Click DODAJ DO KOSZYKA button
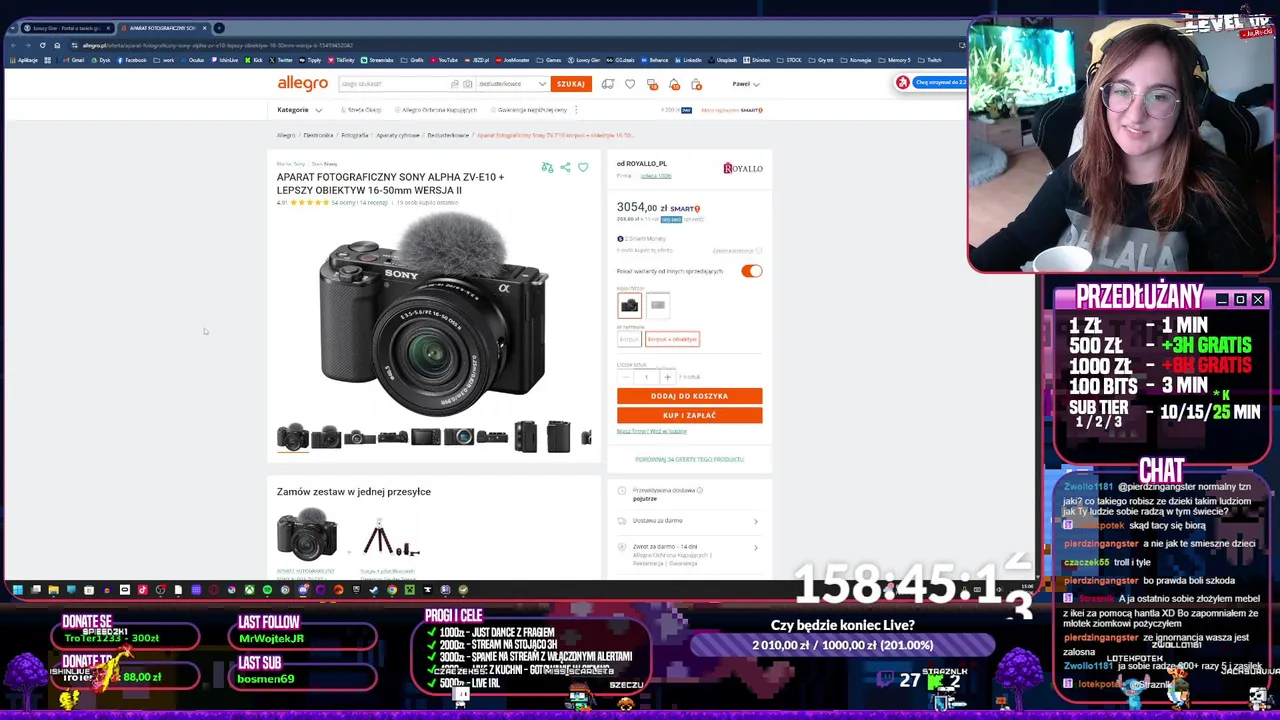 tap(689, 396)
